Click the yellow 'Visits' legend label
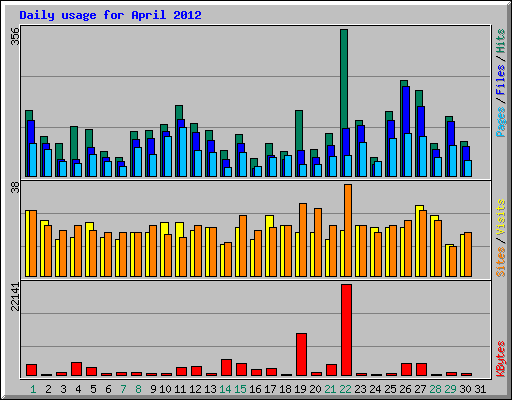This screenshot has width=512, height=400. (x=500, y=217)
